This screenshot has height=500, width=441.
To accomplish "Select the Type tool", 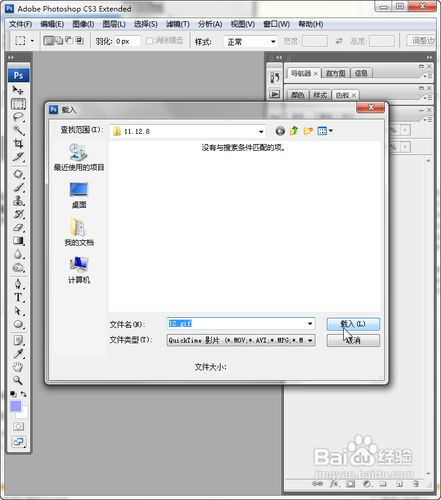I will [x=18, y=297].
